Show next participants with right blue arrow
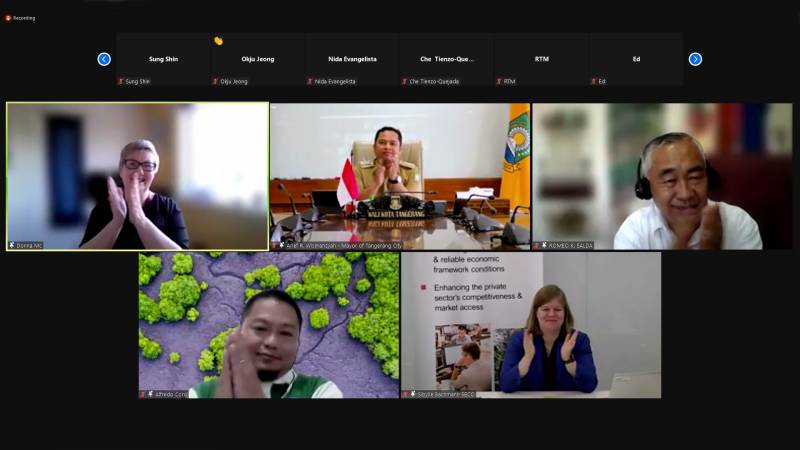This screenshot has width=800, height=450. [x=695, y=59]
